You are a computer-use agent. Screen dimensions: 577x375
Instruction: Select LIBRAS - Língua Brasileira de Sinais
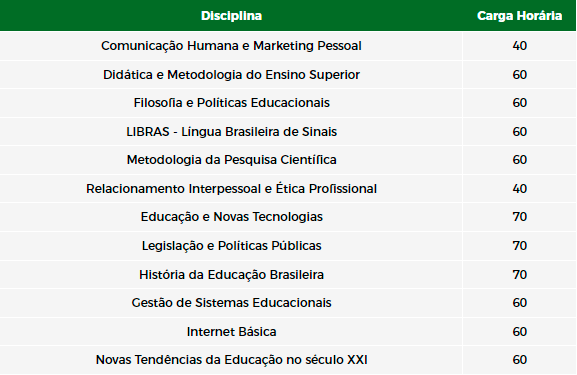(231, 132)
